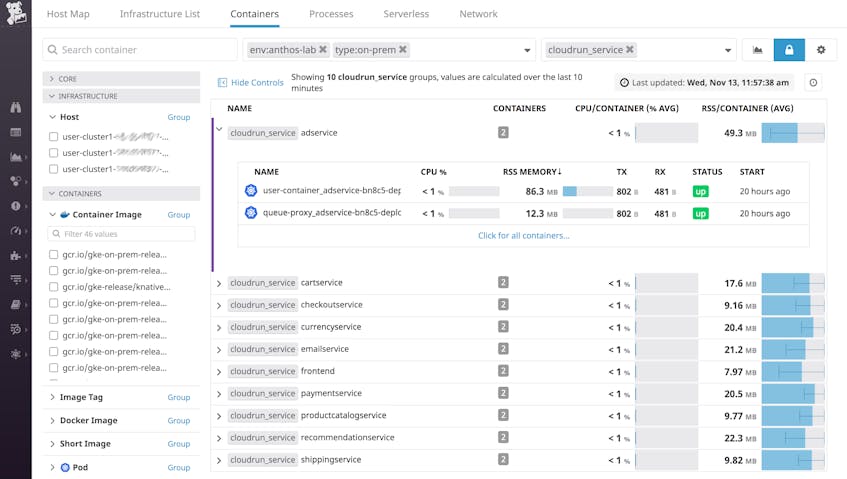Open the settings gear icon
The width and height of the screenshot is (847, 479).
tap(821, 50)
